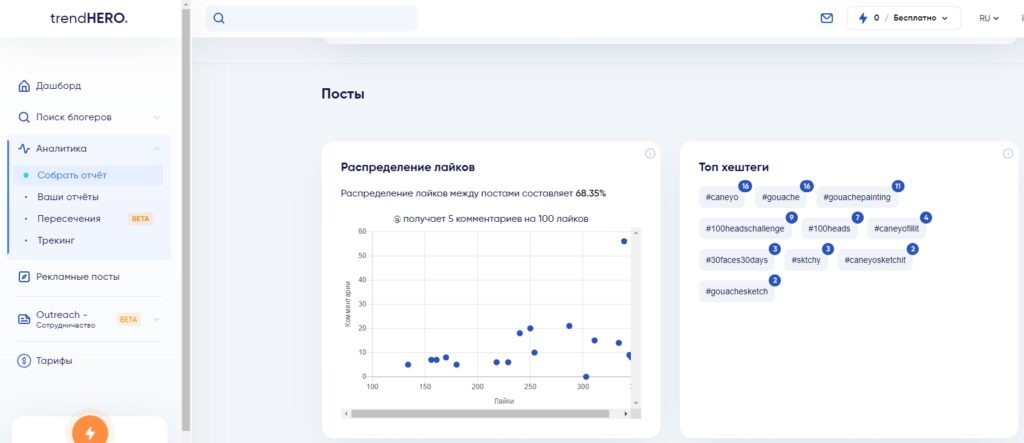The height and width of the screenshot is (443, 1024).
Task: Click the highest data point near 56 comments
Action: tap(624, 241)
